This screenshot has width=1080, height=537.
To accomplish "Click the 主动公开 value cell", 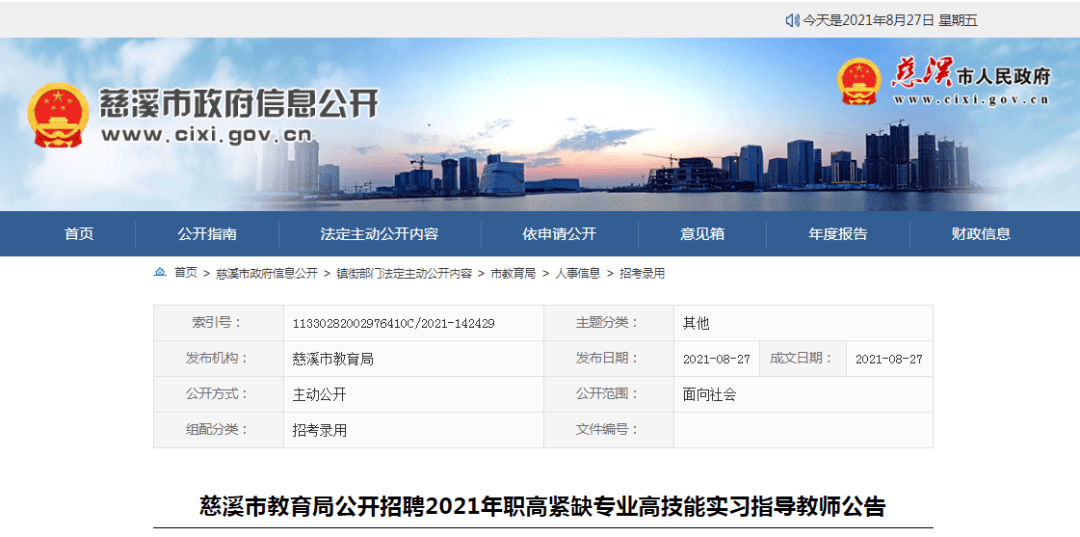I will tap(414, 394).
